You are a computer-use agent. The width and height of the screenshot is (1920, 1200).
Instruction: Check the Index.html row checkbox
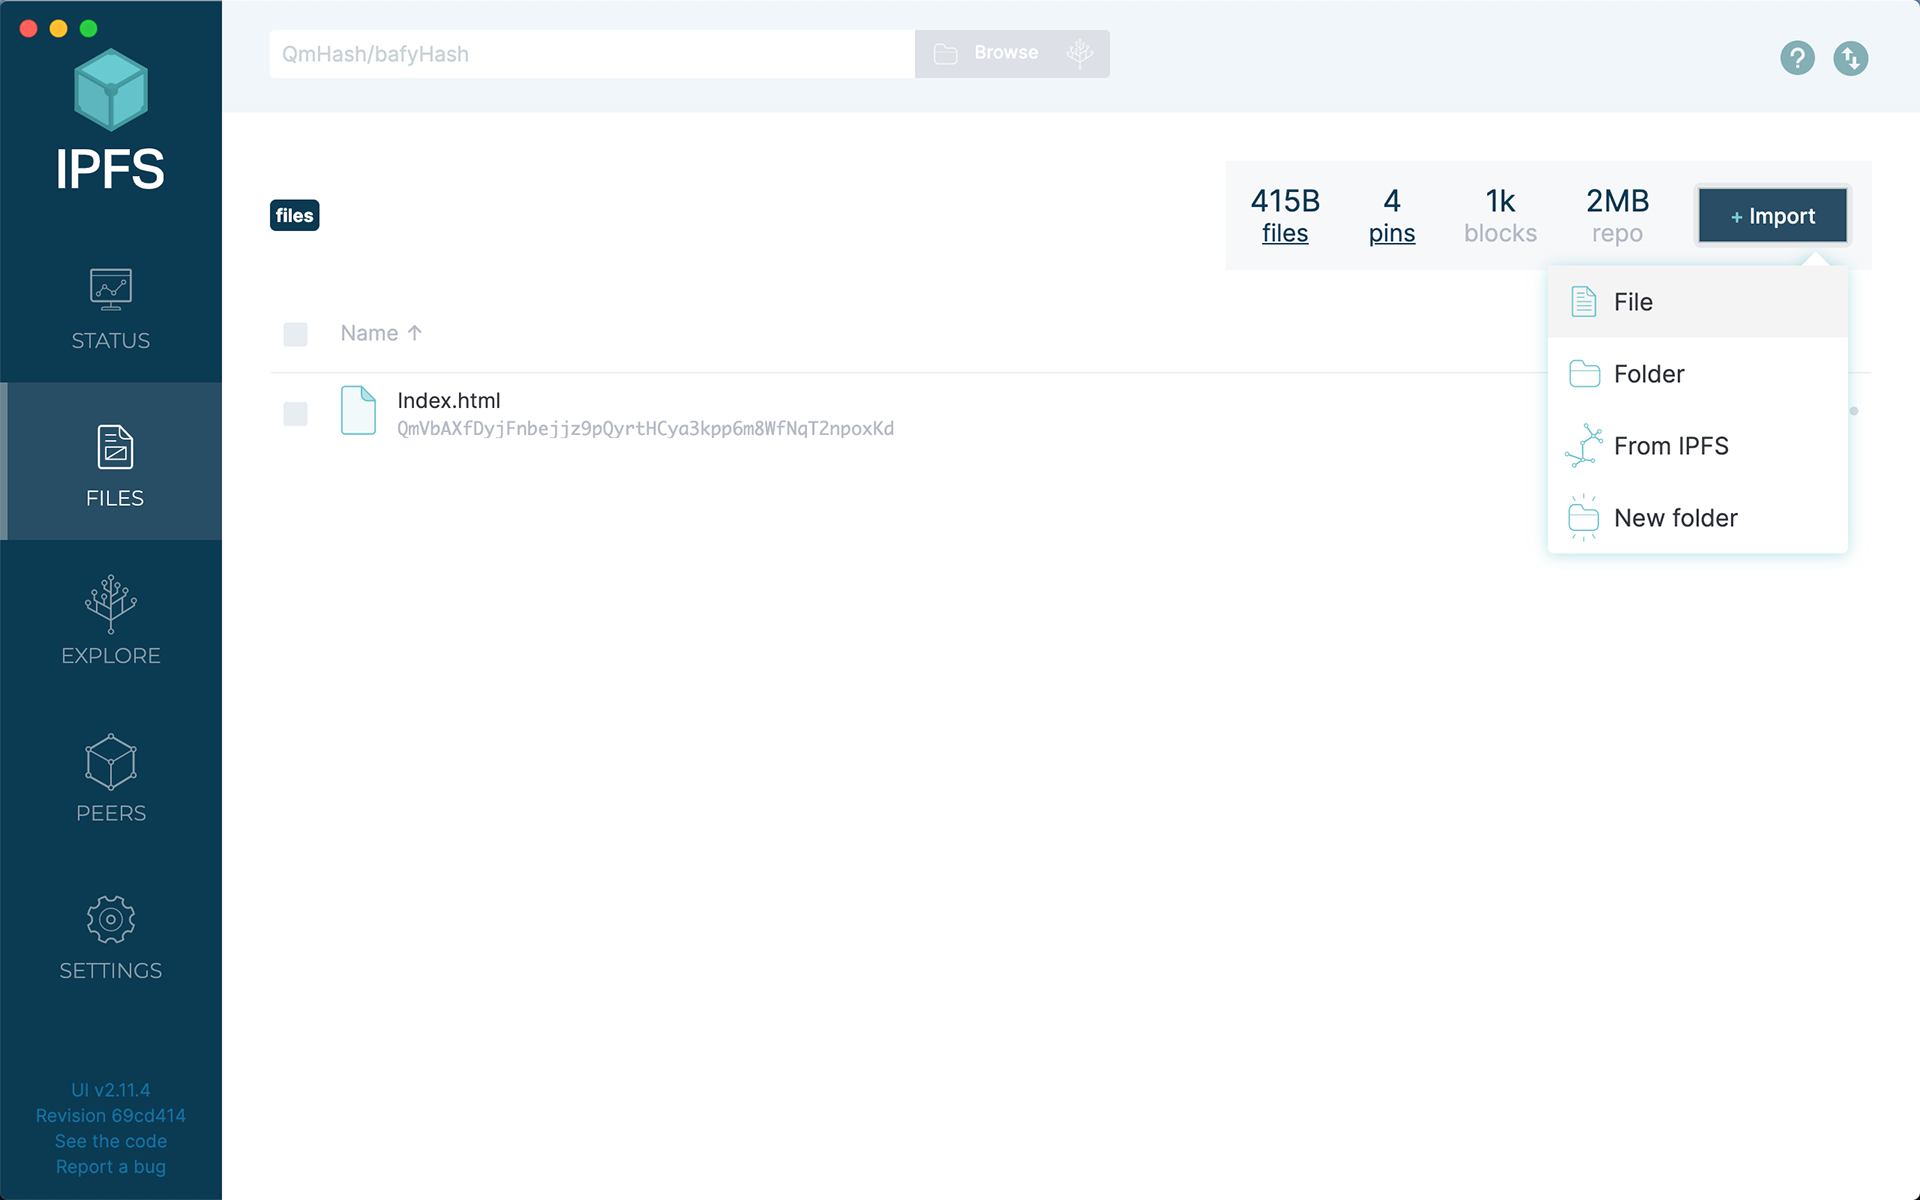[295, 414]
